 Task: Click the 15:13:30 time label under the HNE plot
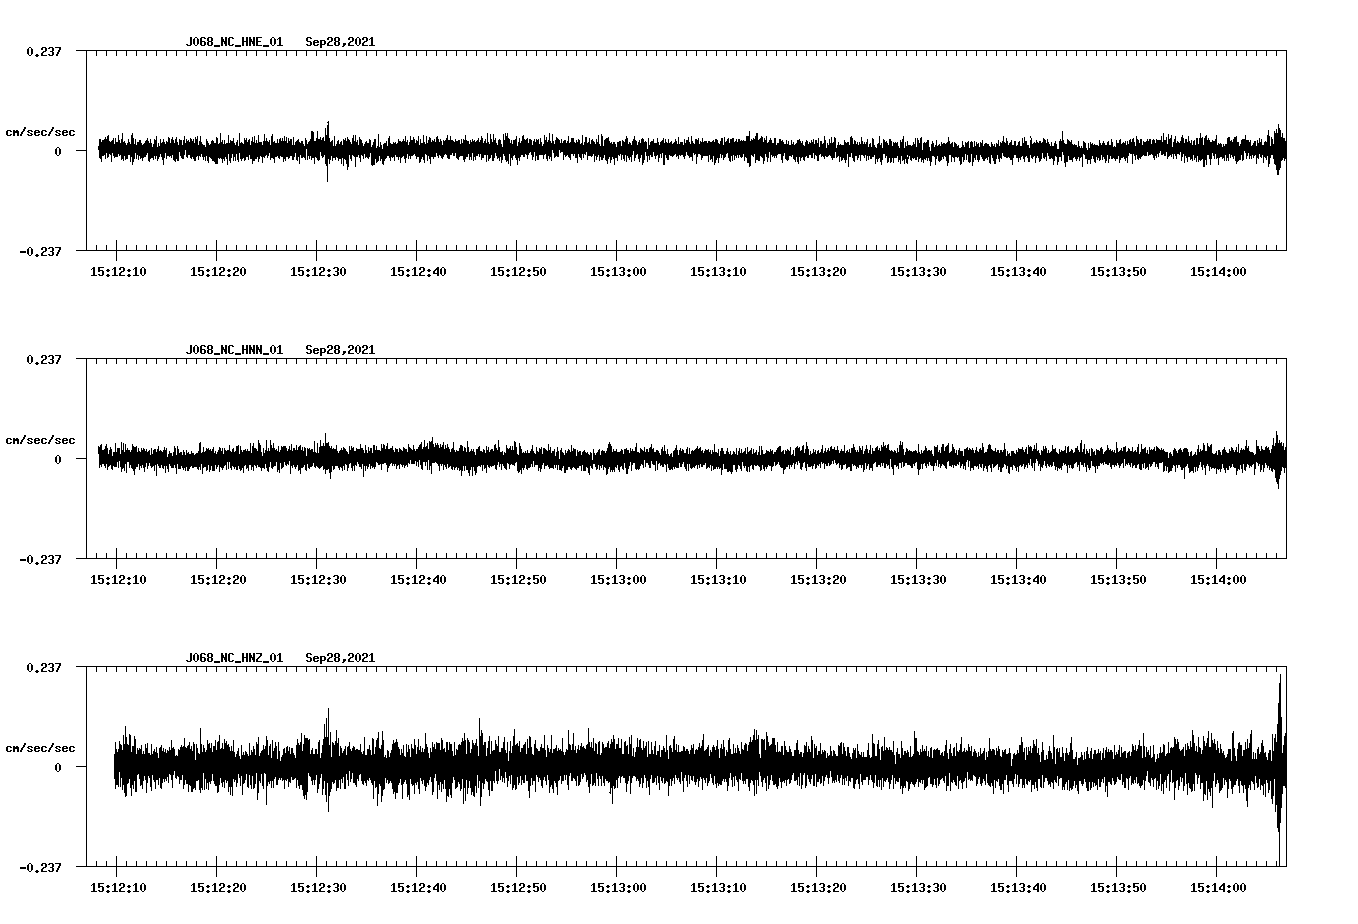tap(918, 271)
